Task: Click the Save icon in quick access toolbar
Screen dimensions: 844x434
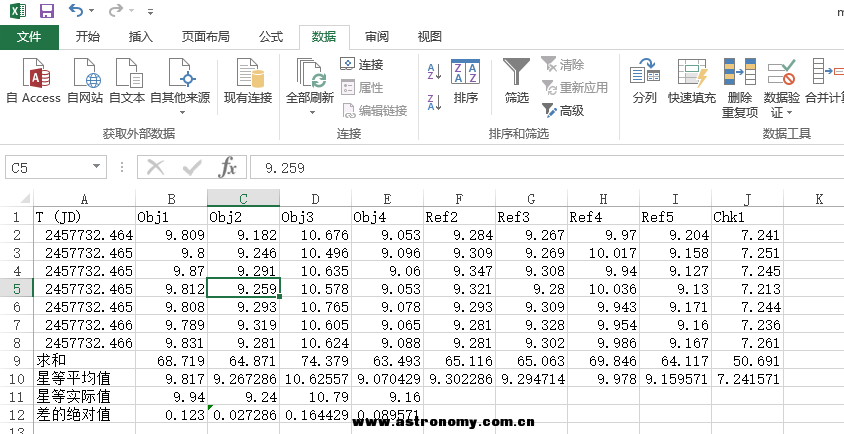Action: click(x=47, y=10)
